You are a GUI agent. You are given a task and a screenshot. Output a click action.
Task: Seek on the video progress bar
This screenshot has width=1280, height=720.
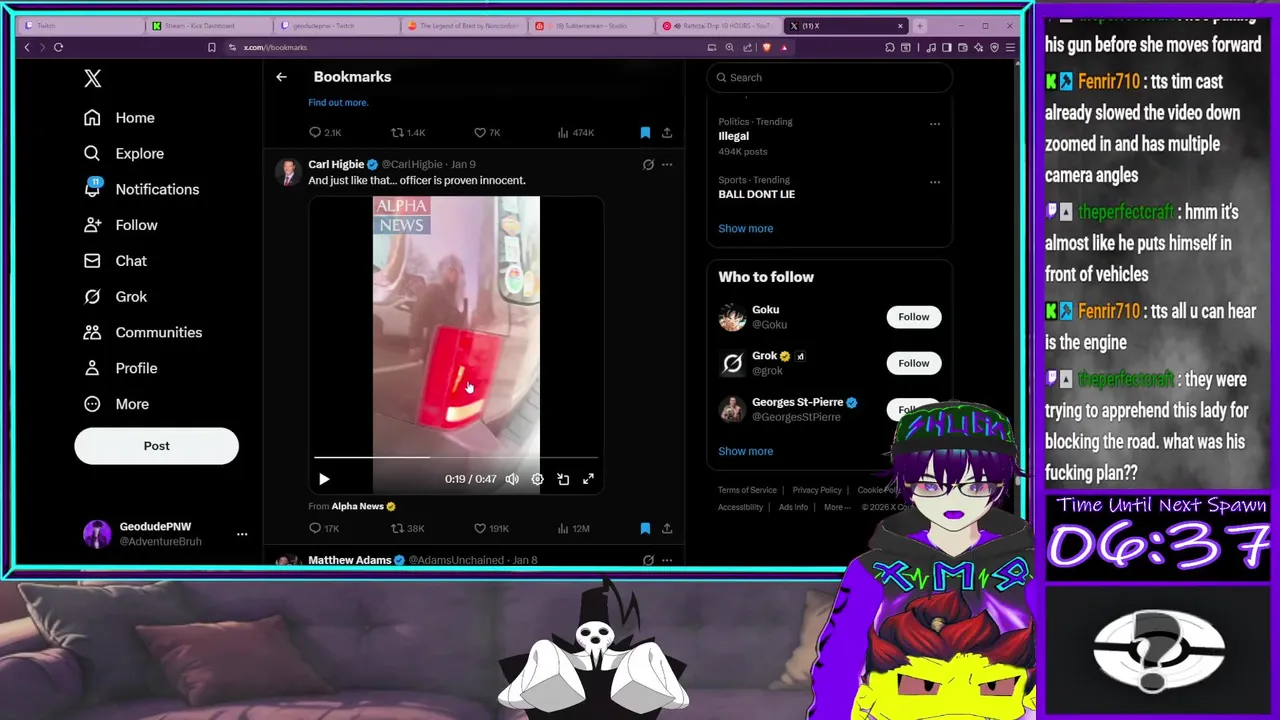click(x=456, y=457)
